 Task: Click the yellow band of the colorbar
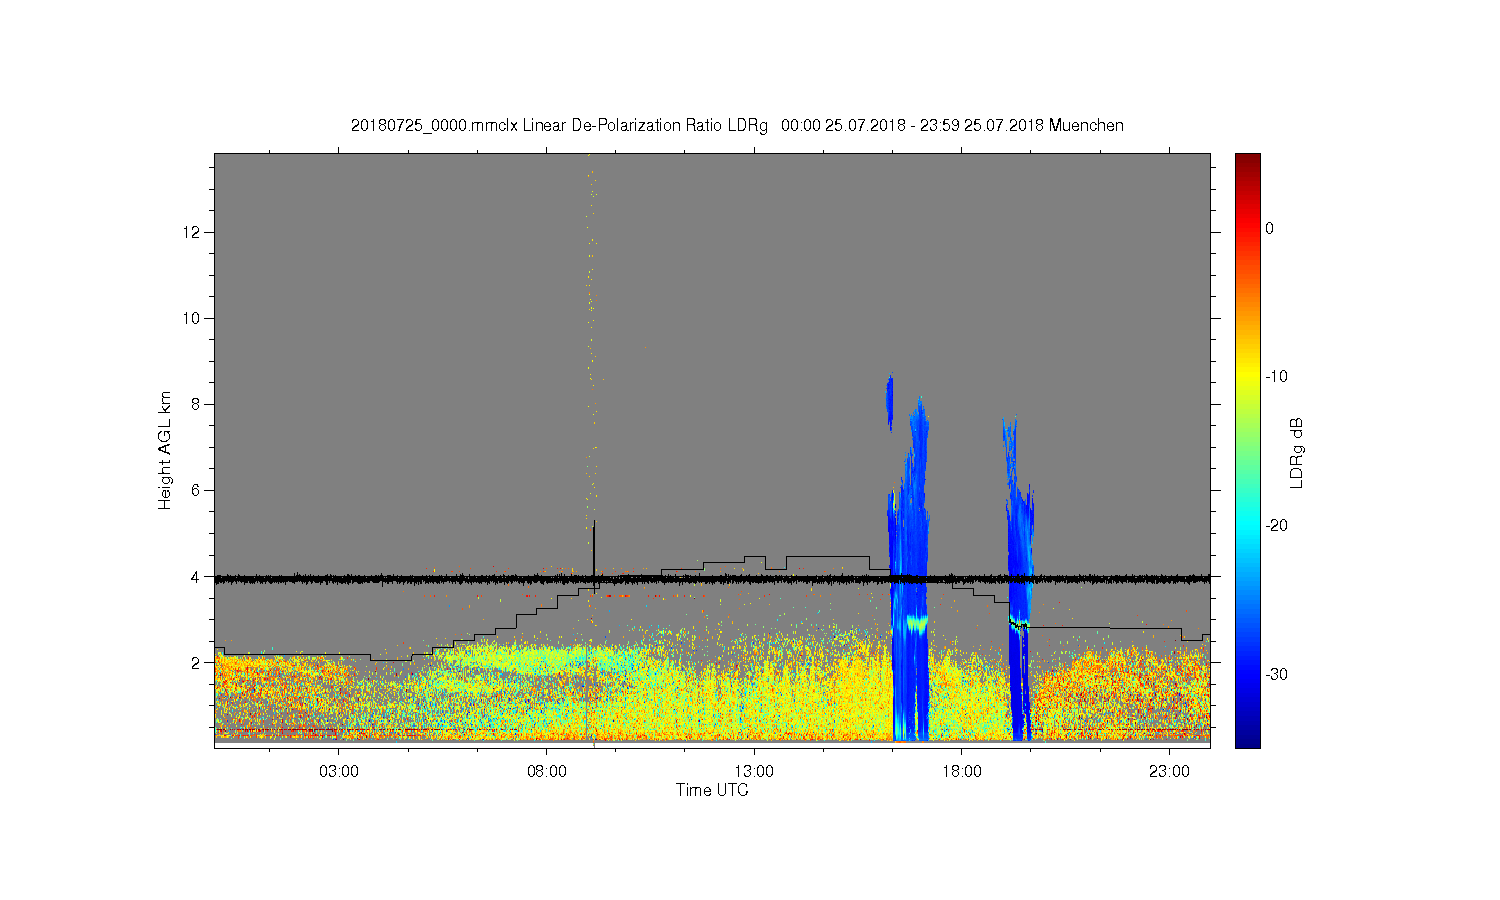[x=1247, y=377]
